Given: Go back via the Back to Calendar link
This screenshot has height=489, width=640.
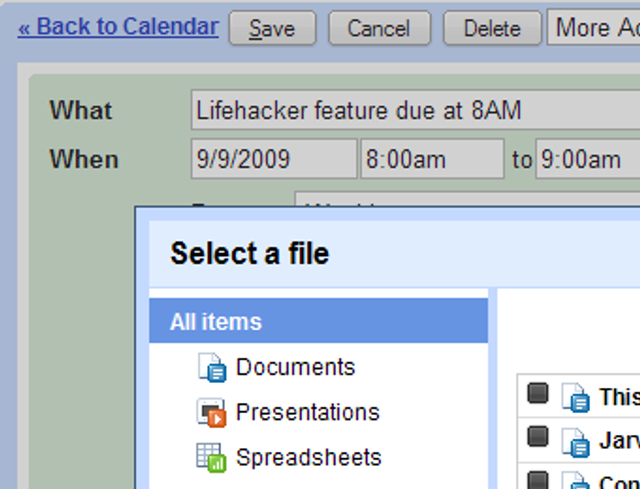Looking at the screenshot, I should [118, 27].
